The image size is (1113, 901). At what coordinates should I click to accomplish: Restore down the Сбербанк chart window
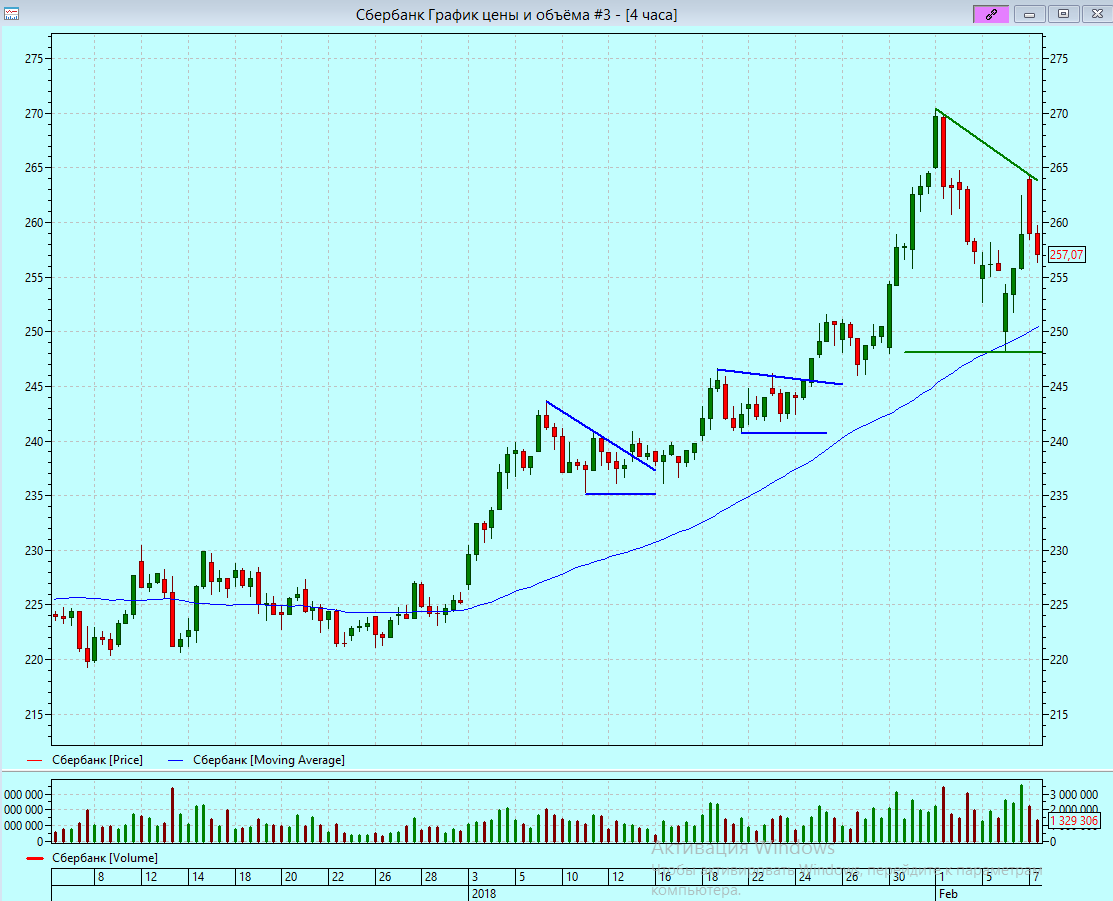click(x=1063, y=13)
